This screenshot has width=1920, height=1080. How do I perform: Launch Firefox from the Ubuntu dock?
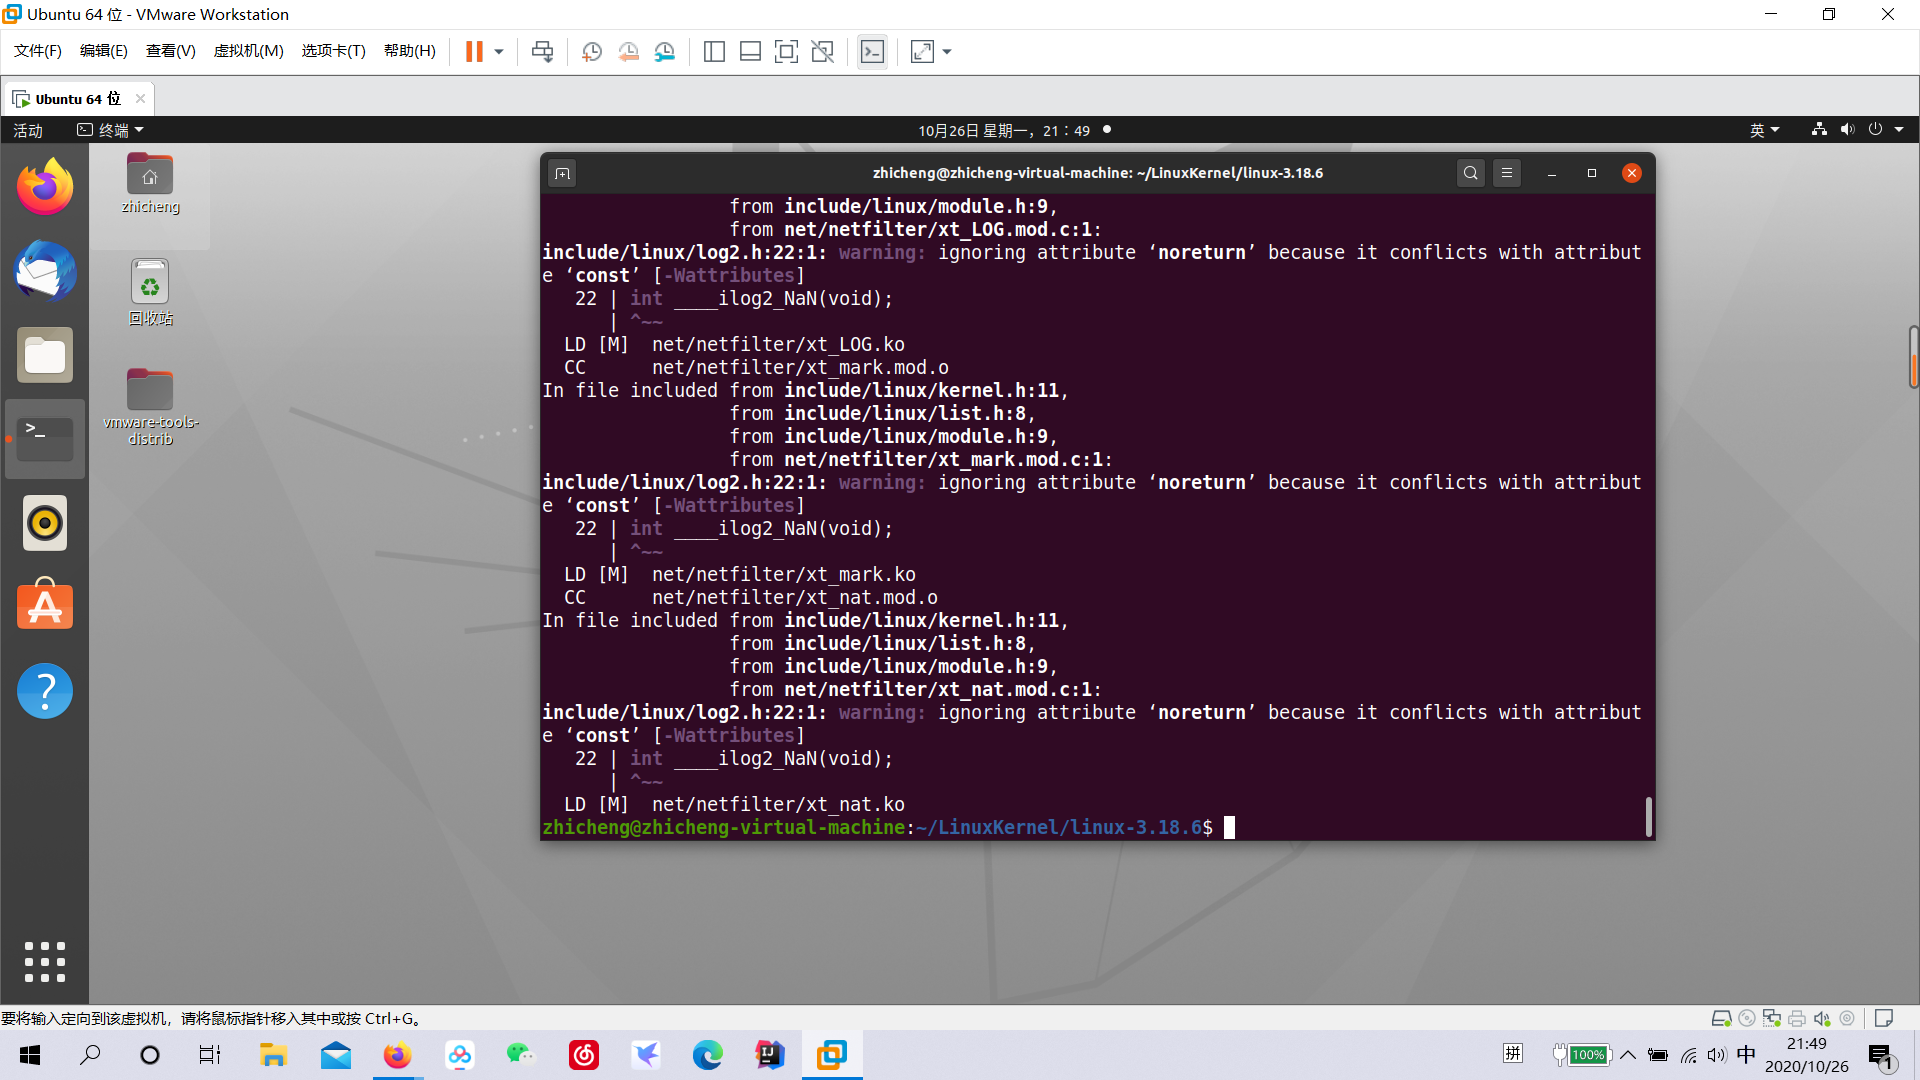coord(45,187)
